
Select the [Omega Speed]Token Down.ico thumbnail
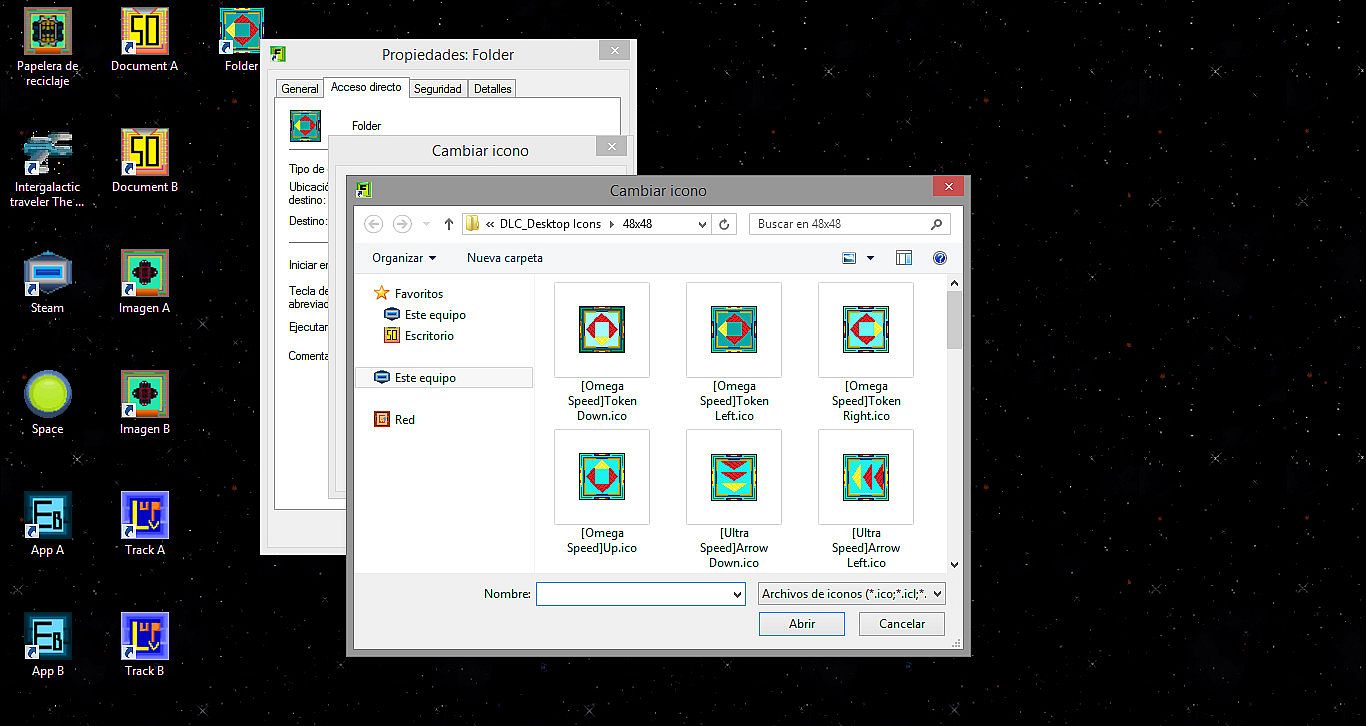[601, 329]
